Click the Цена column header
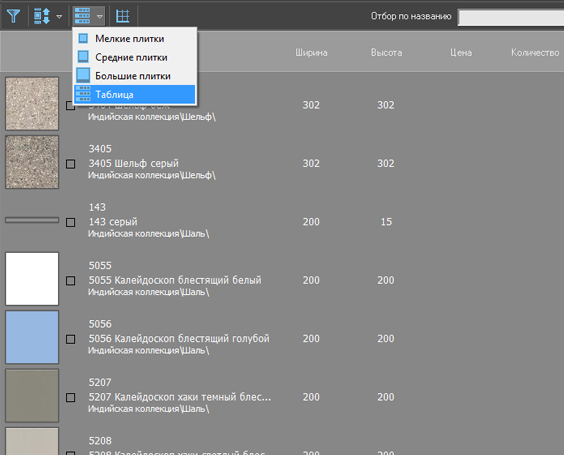The width and height of the screenshot is (564, 455). (461, 53)
